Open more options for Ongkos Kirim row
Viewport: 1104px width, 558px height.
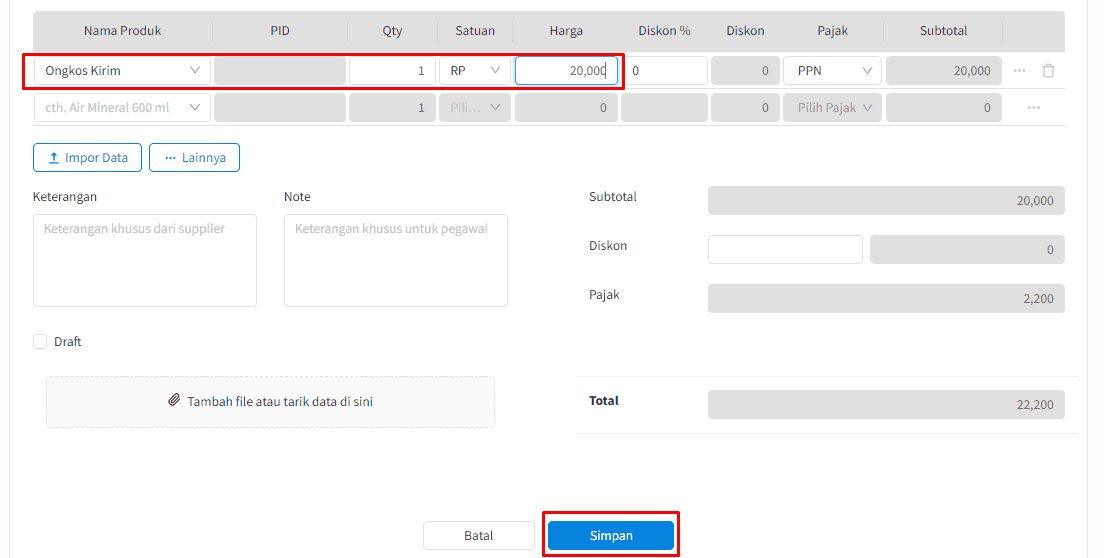tap(1019, 70)
